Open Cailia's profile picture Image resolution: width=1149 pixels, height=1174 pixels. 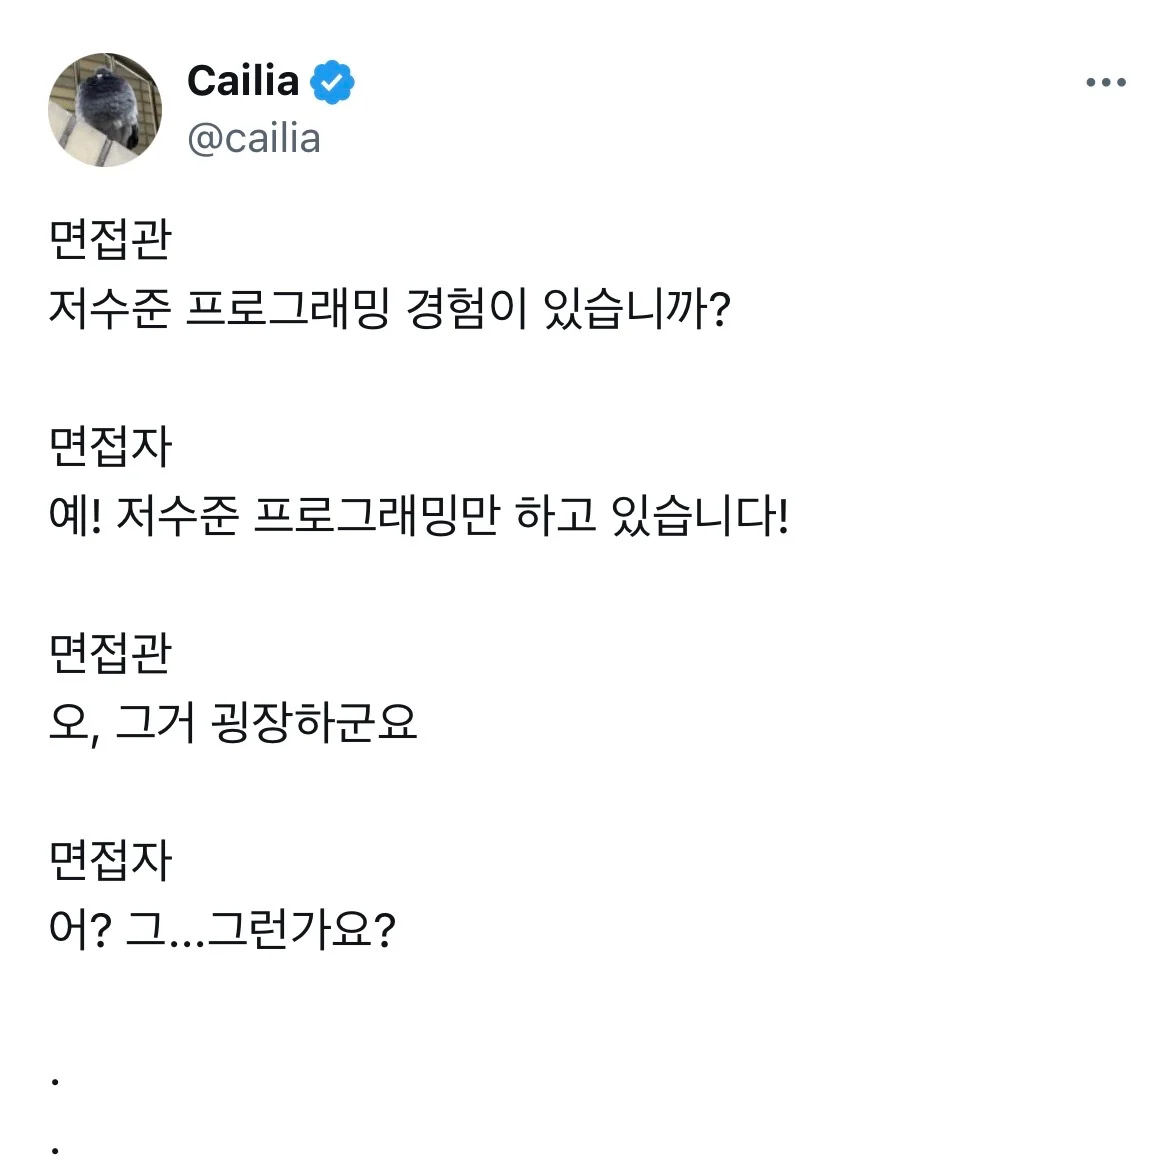click(105, 110)
